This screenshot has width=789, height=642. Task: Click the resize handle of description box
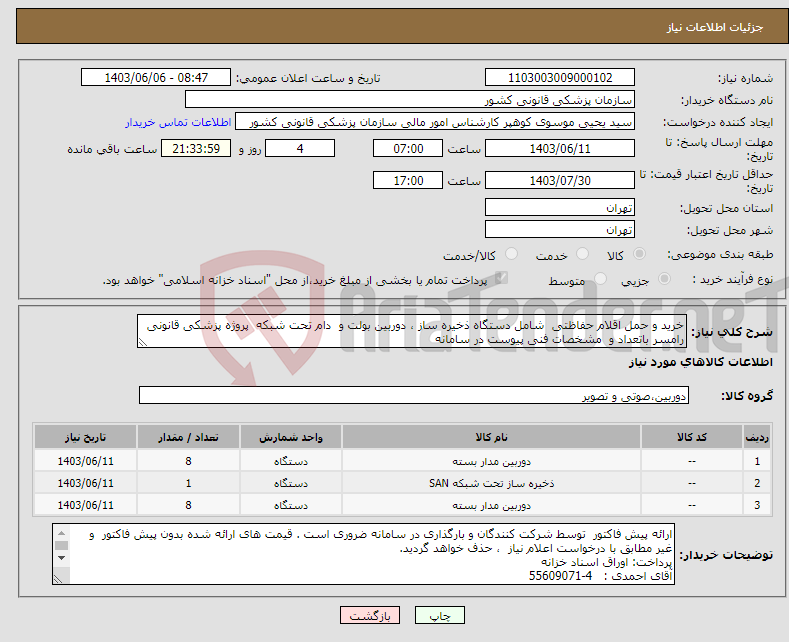(142, 343)
